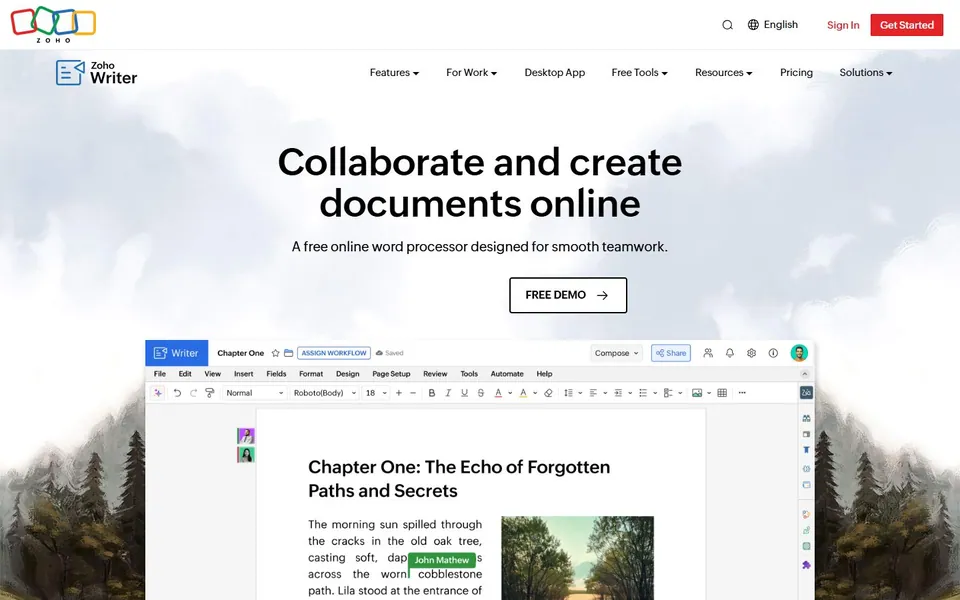Click the purple puzzle add-ons icon
960x600 pixels.
[x=806, y=565]
